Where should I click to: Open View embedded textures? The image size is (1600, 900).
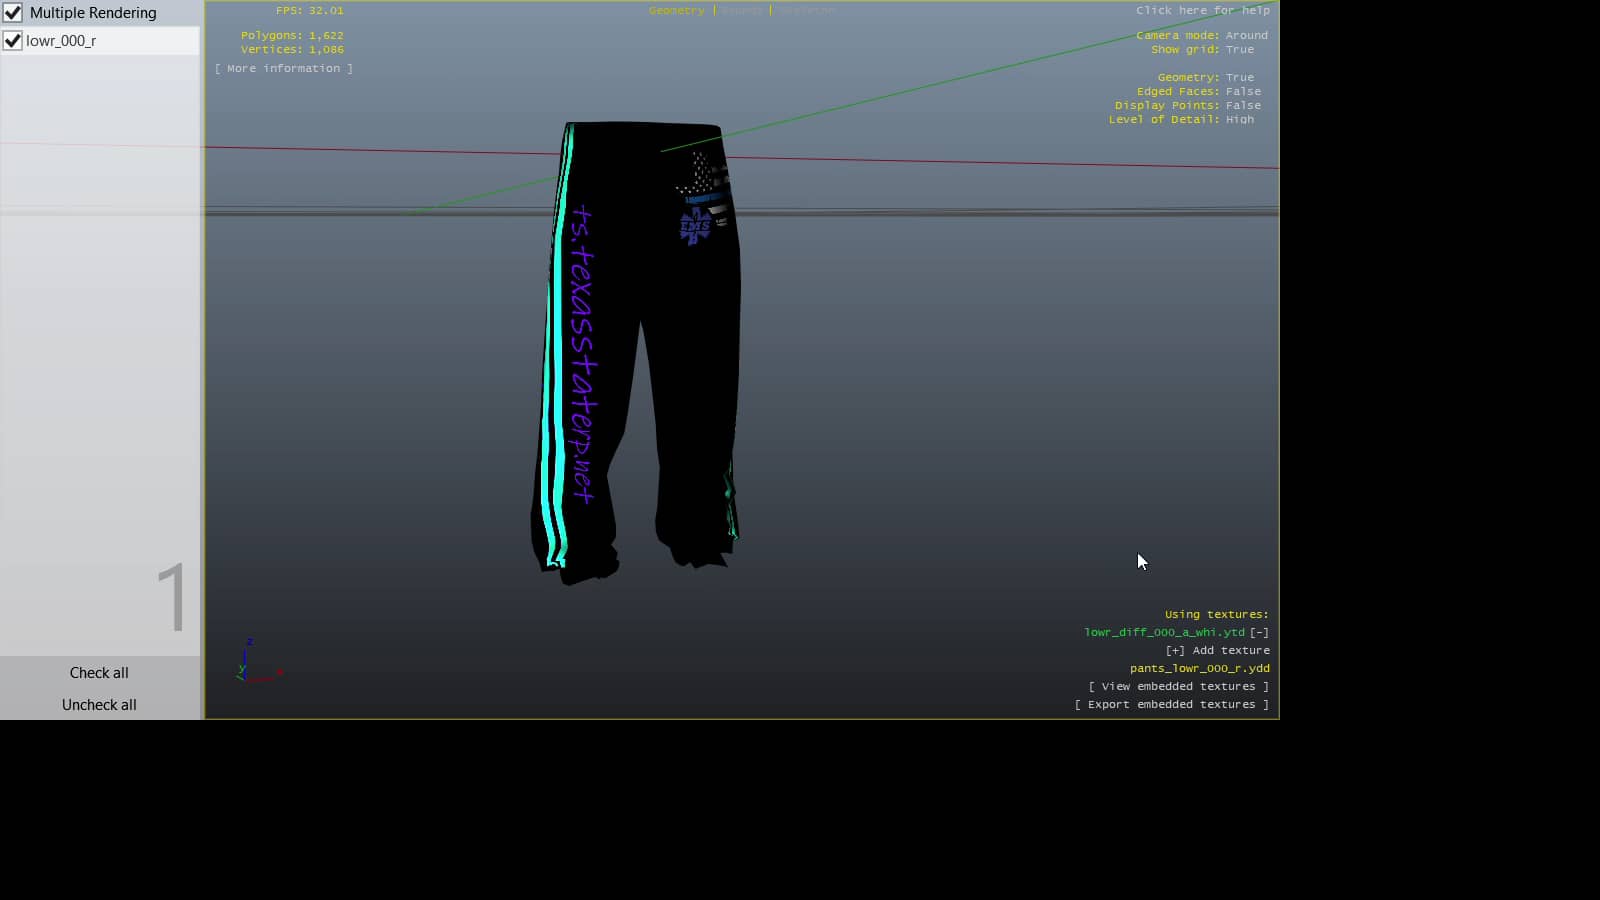(x=1179, y=686)
